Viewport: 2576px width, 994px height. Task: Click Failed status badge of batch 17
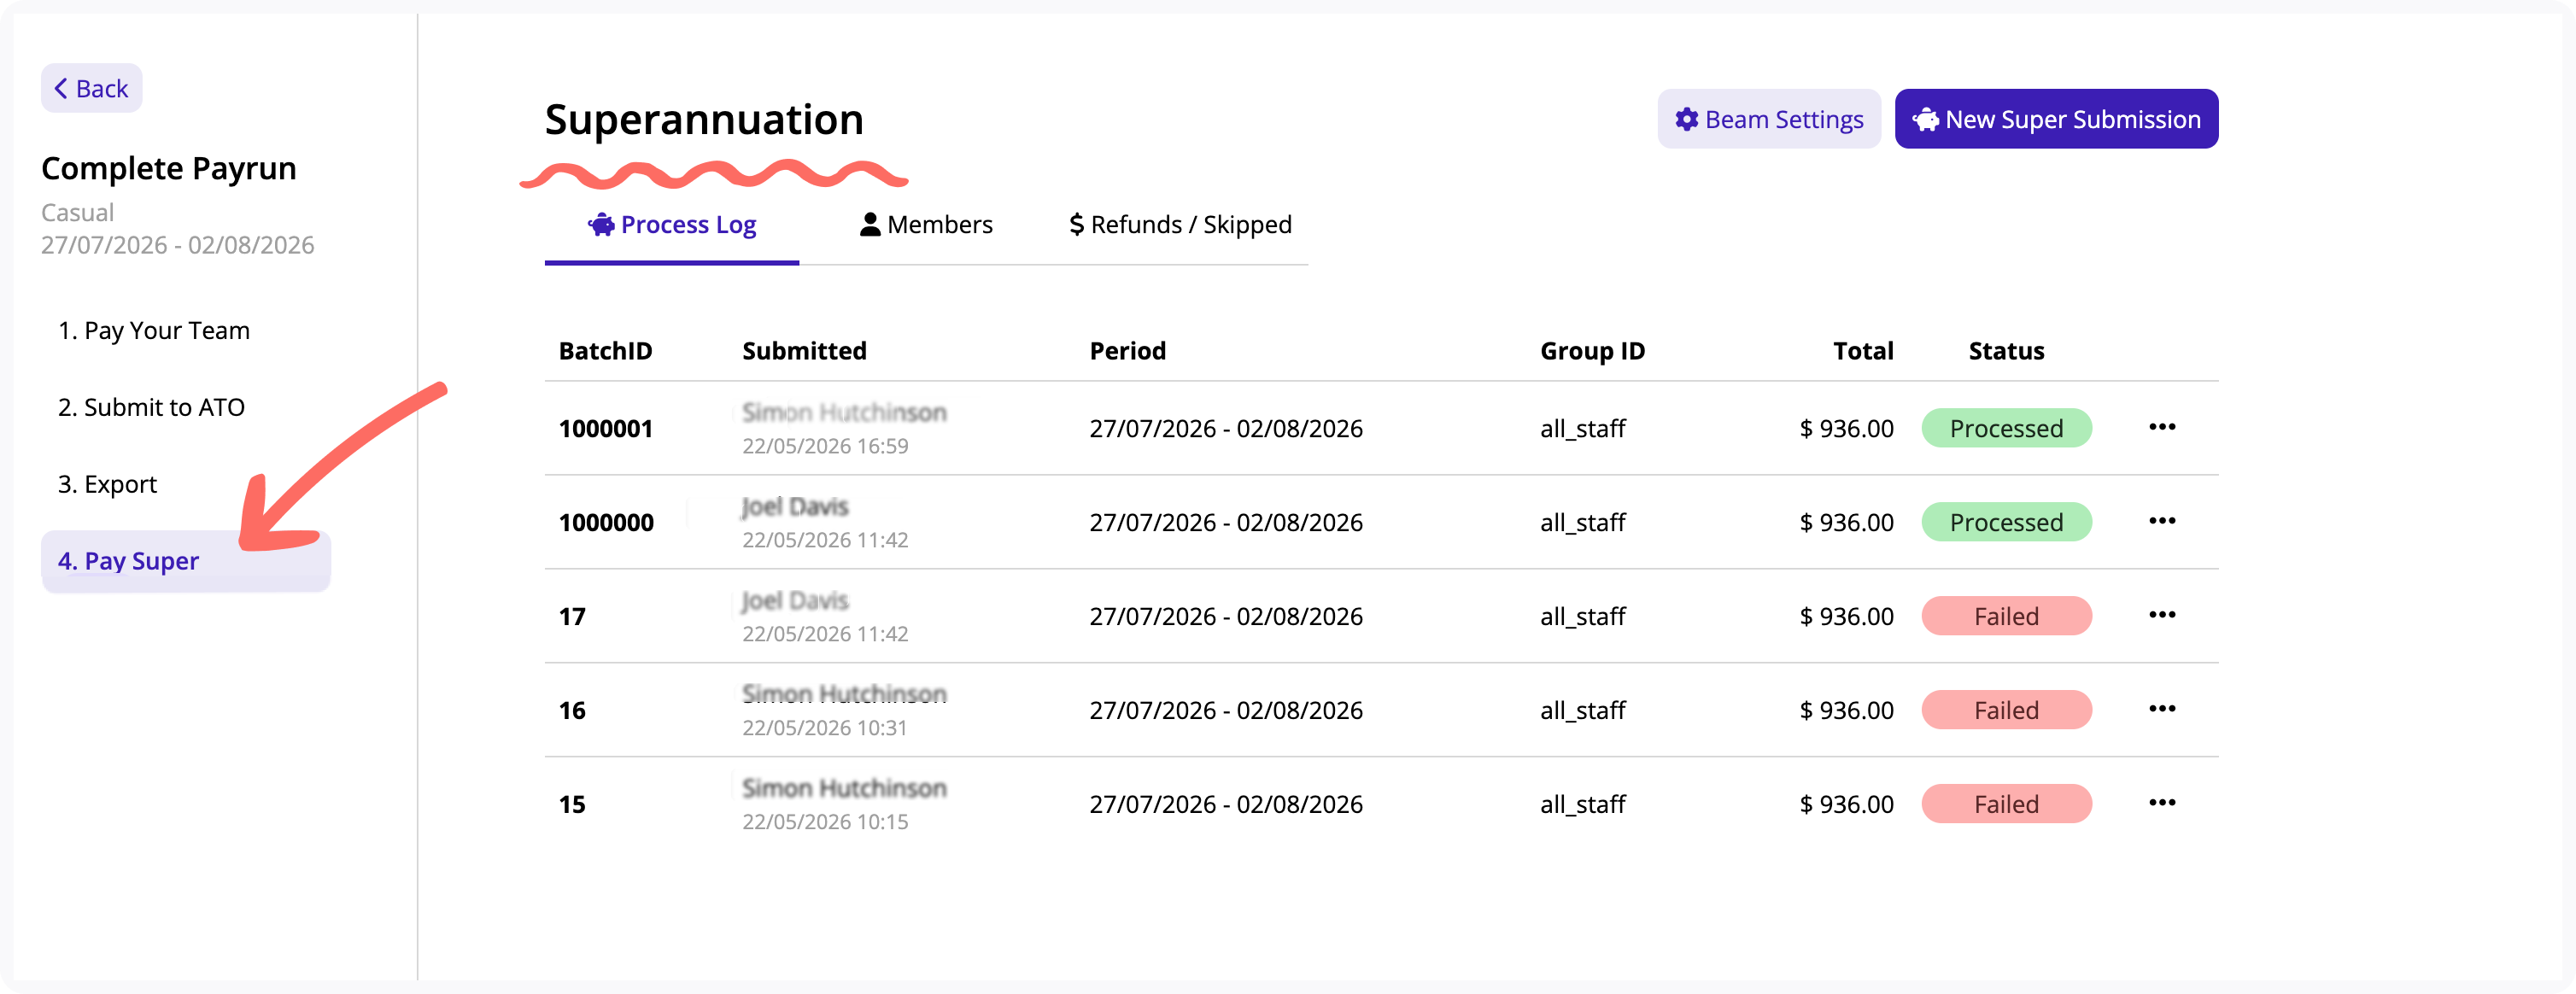[x=2006, y=617]
